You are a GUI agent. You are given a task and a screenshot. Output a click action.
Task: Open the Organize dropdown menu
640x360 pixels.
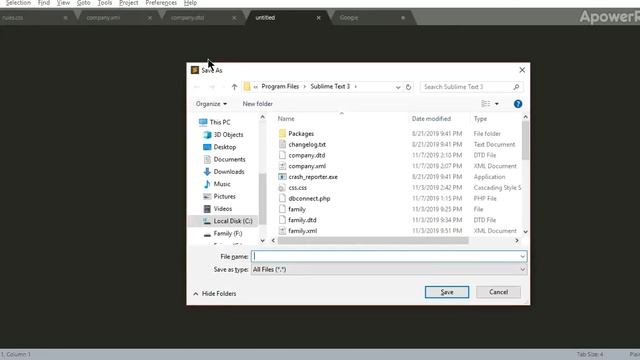(211, 104)
